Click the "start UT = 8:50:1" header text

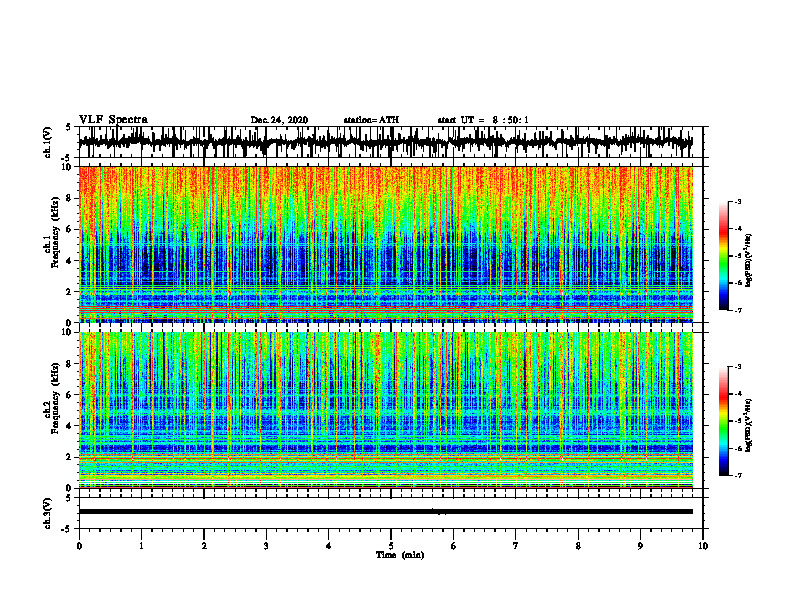coord(483,120)
